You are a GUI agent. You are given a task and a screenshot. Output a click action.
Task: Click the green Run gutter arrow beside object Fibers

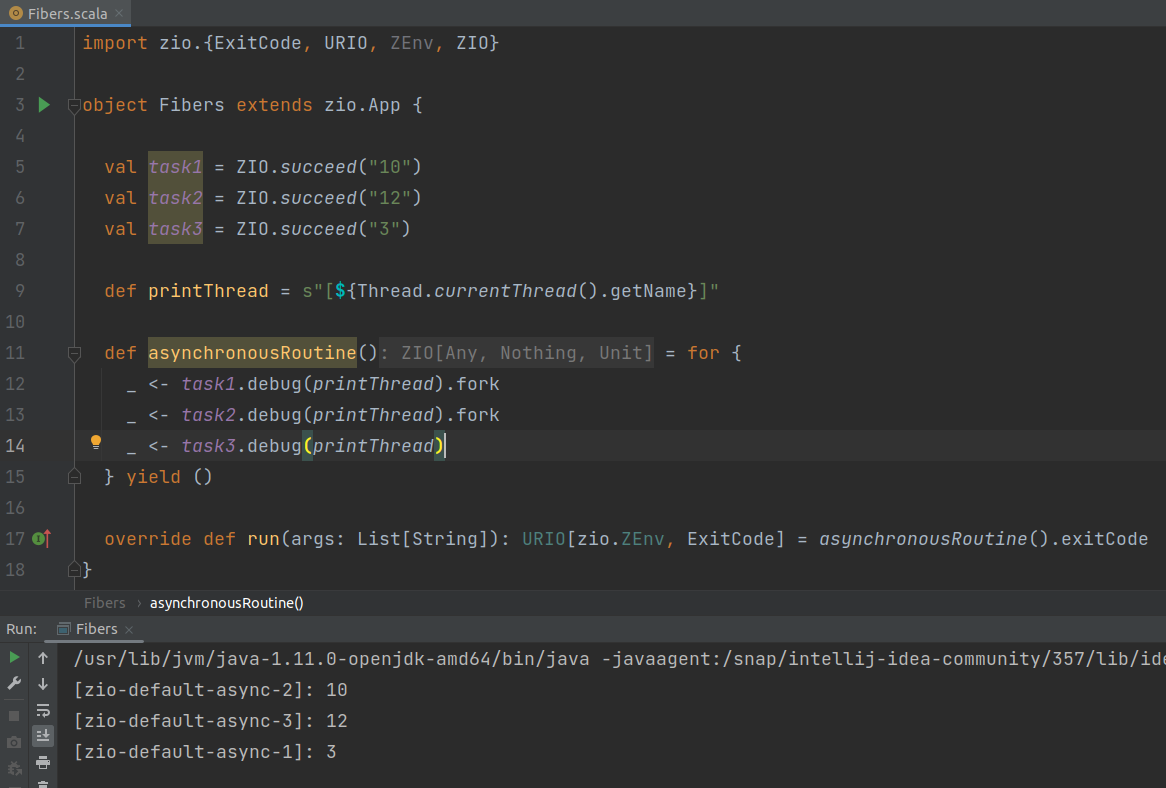[x=44, y=105]
